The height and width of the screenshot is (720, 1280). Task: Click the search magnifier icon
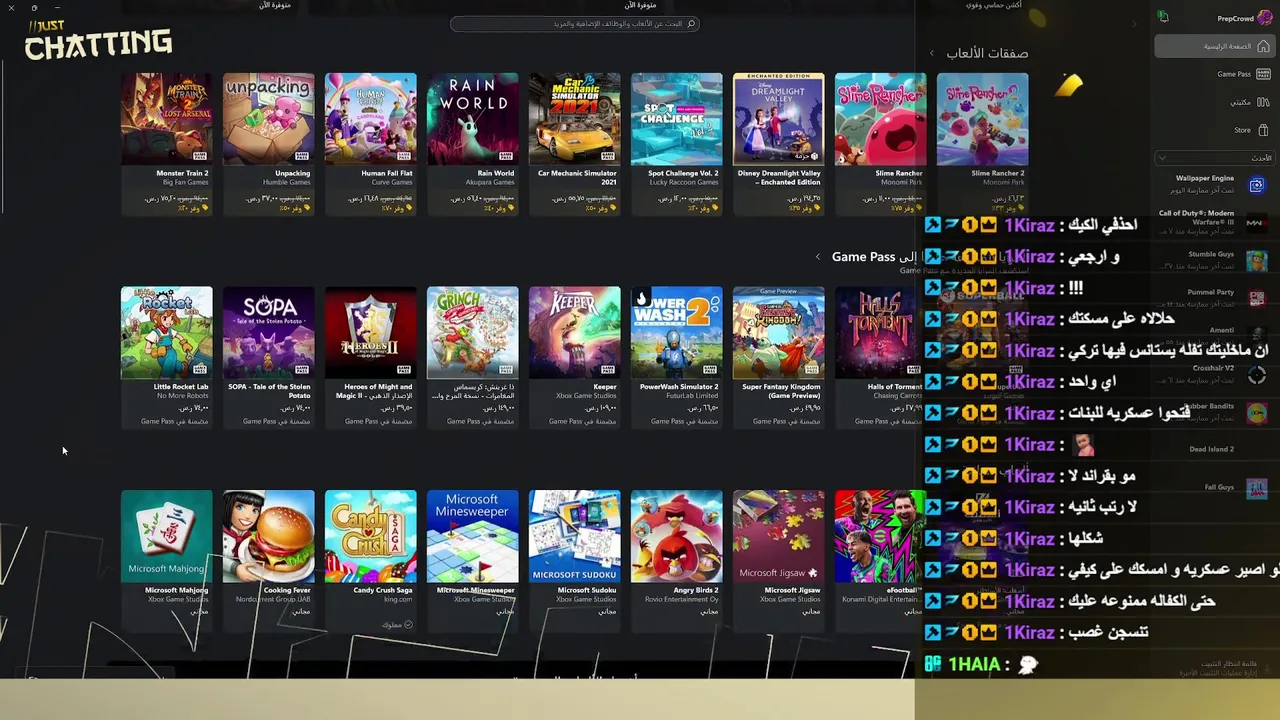point(691,24)
